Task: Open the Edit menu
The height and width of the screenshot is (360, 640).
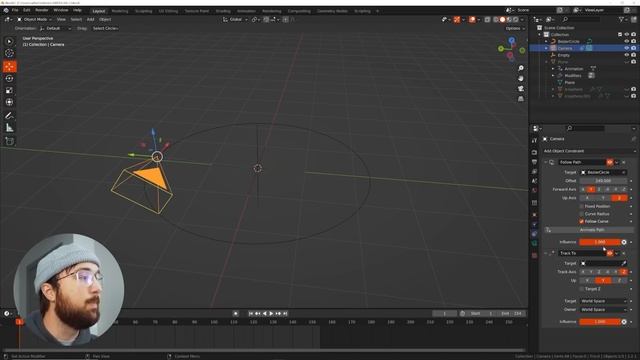Action: (x=27, y=10)
